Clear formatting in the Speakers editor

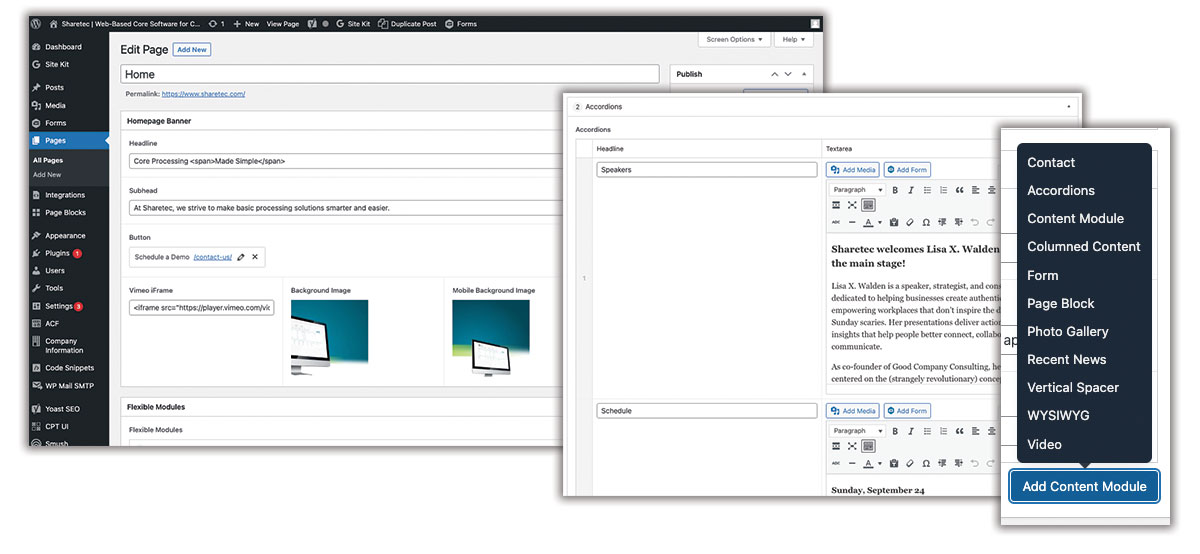click(x=910, y=222)
